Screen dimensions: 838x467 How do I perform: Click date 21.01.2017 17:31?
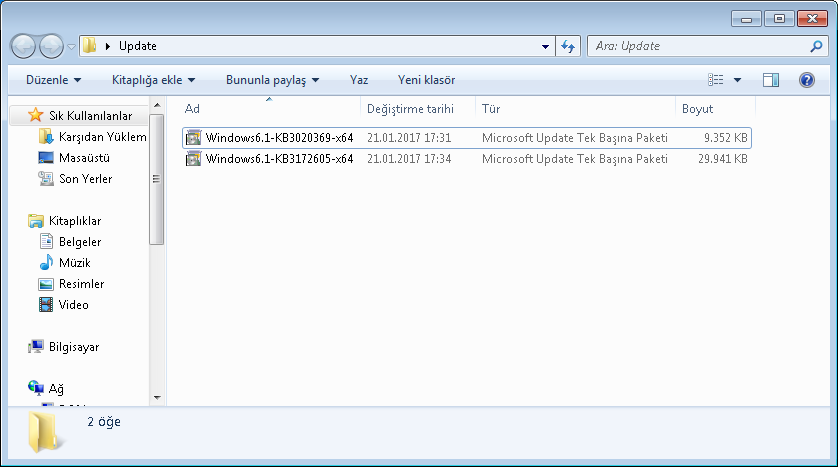[x=409, y=138]
